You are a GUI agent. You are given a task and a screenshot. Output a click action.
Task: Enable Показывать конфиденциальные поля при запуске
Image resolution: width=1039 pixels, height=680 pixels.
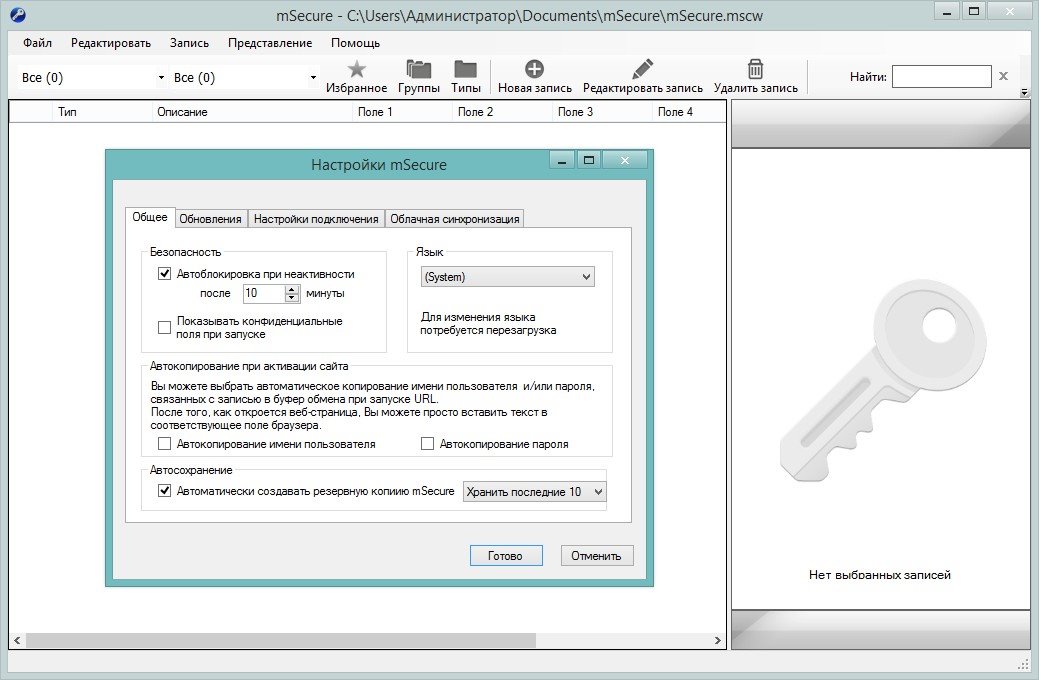pyautogui.click(x=164, y=327)
